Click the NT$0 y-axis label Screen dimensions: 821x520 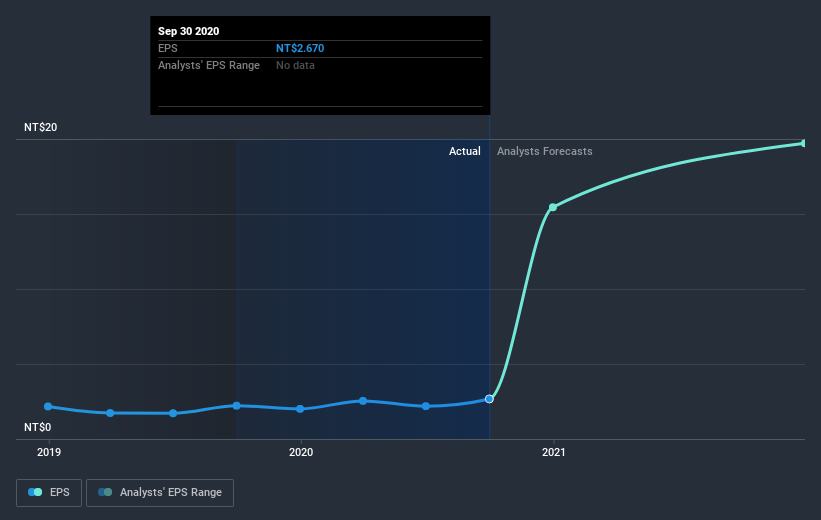(37, 427)
